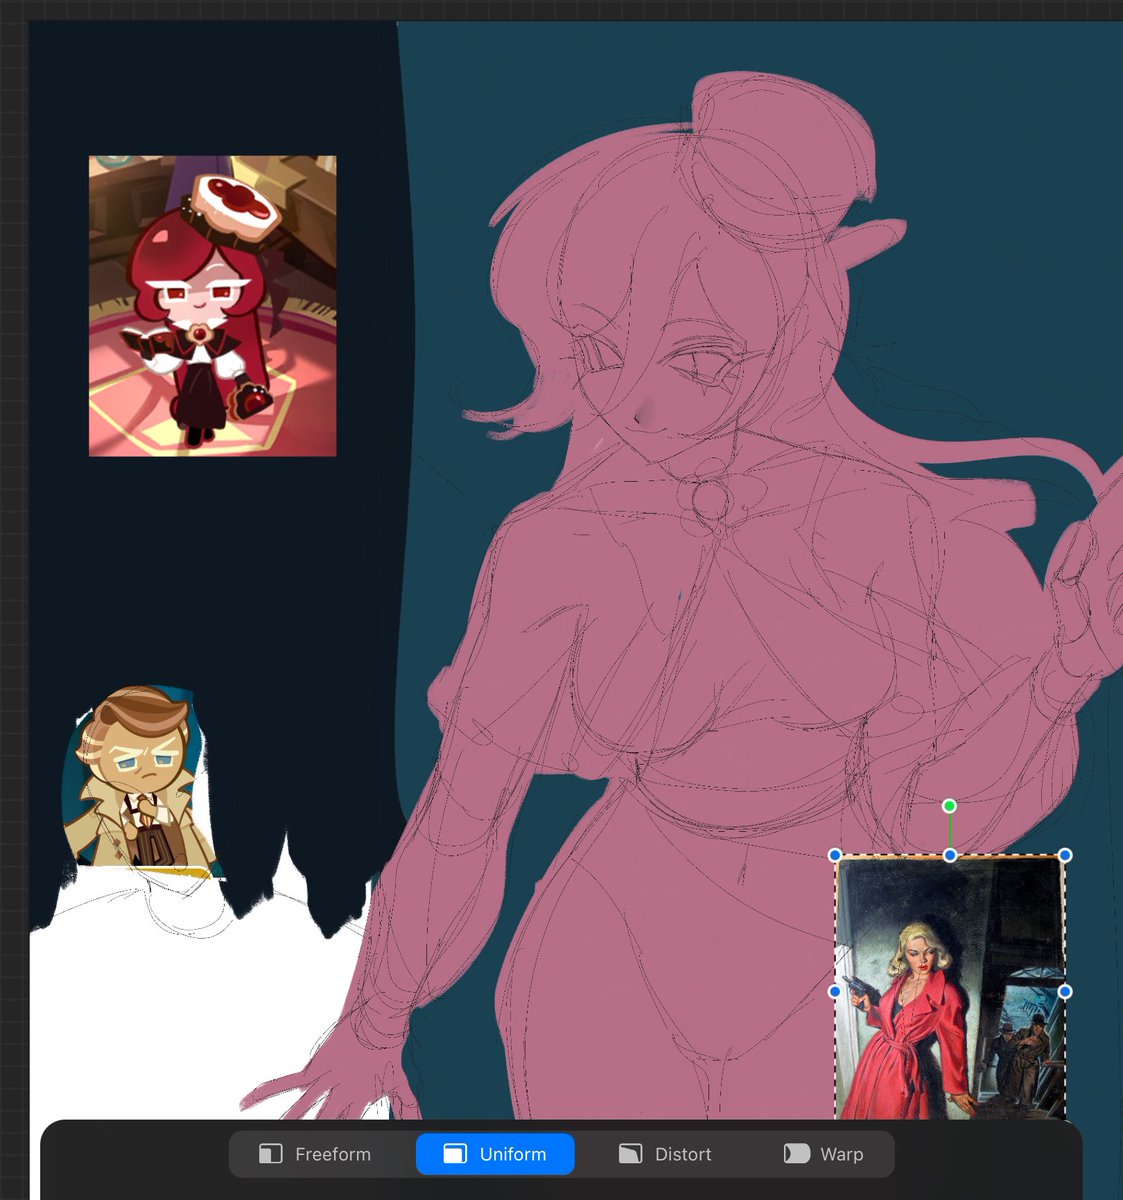Switch to the Distort transform mode
Screen dimensions: 1123x1200
coord(665,1154)
